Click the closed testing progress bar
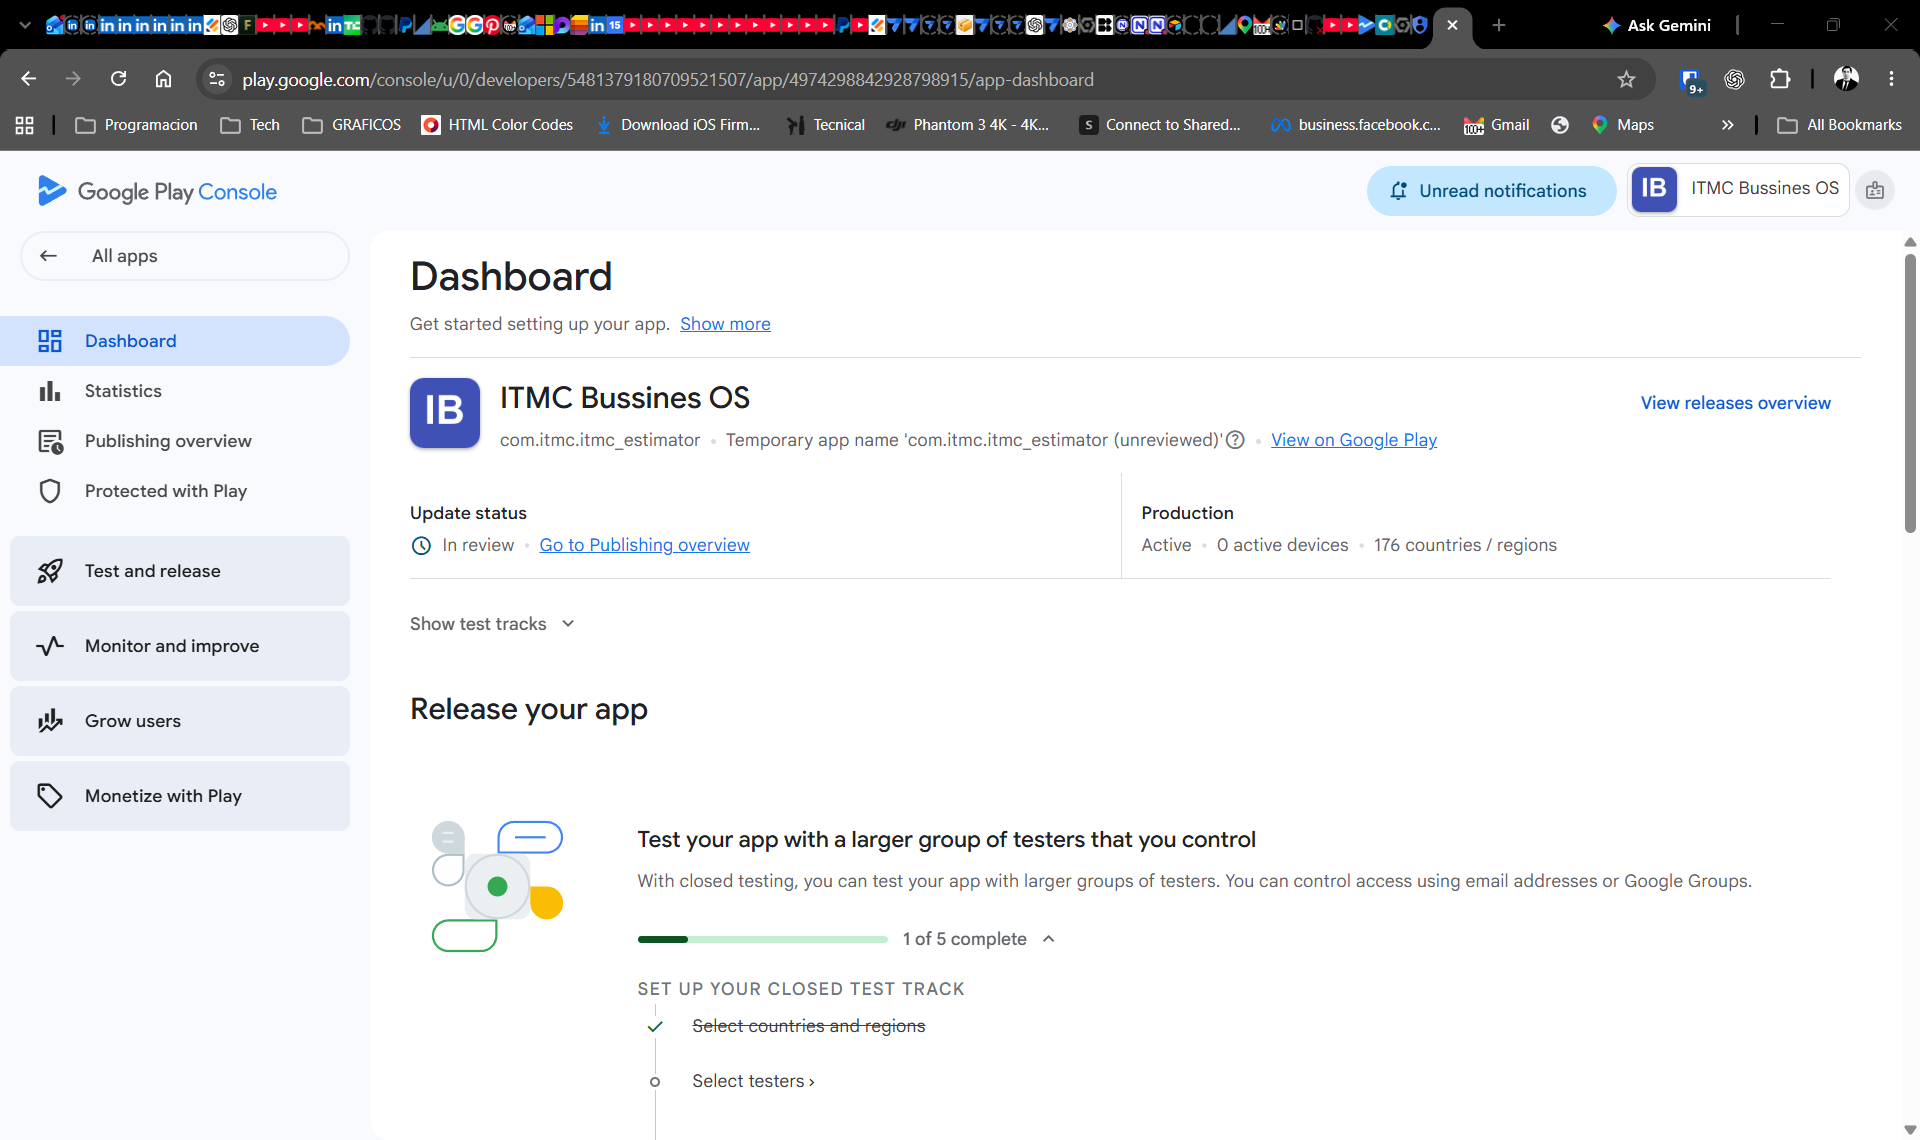Screen dimensions: 1920x1140 [x=762, y=939]
